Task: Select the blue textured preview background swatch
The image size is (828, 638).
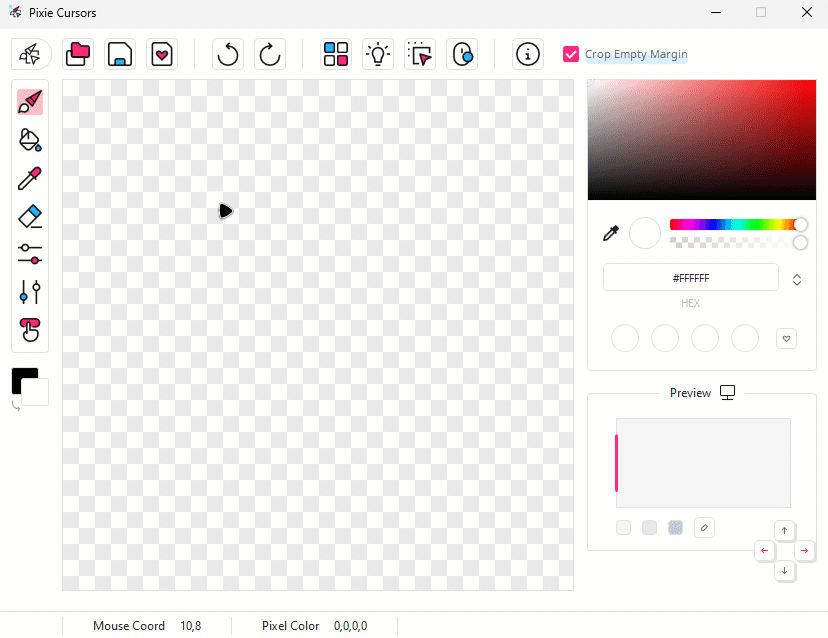Action: coord(675,528)
